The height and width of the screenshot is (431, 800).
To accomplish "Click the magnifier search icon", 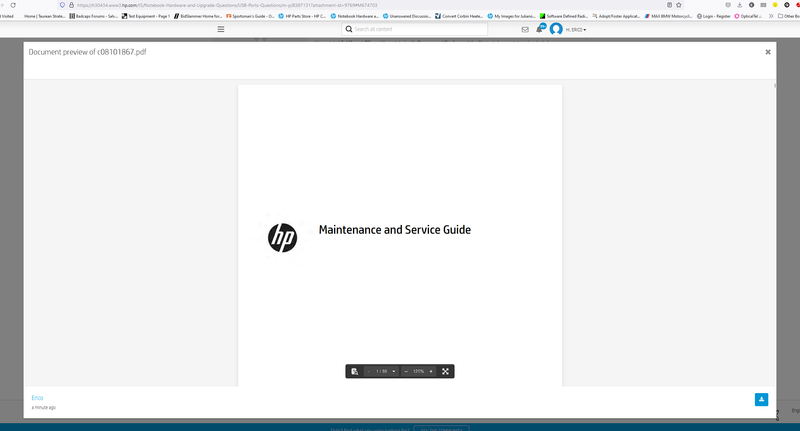I will pos(349,29).
